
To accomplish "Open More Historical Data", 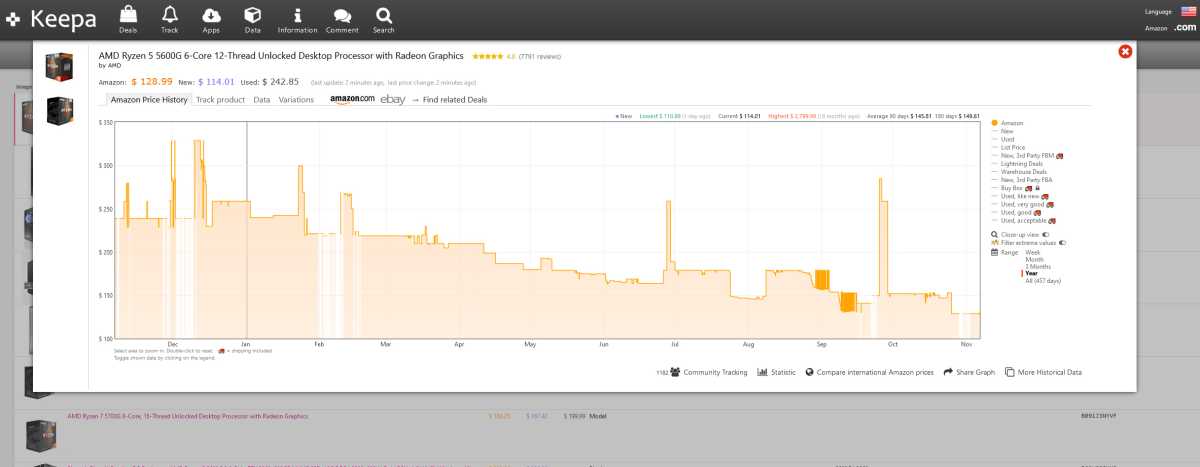I will pos(1043,372).
